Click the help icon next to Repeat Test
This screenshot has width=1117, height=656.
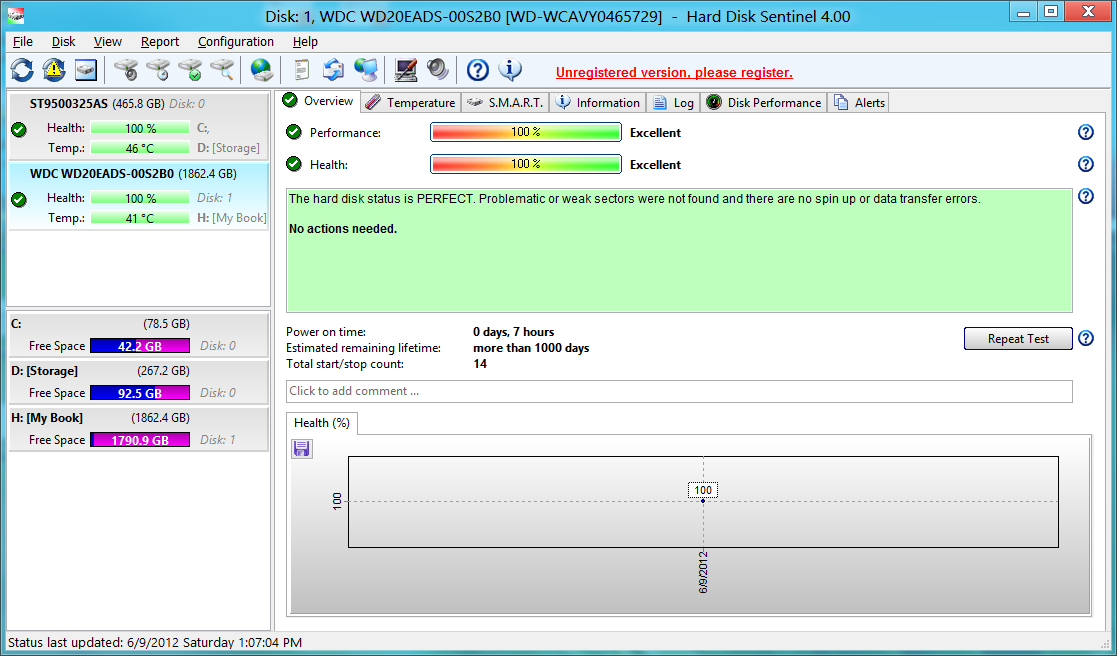coord(1086,339)
